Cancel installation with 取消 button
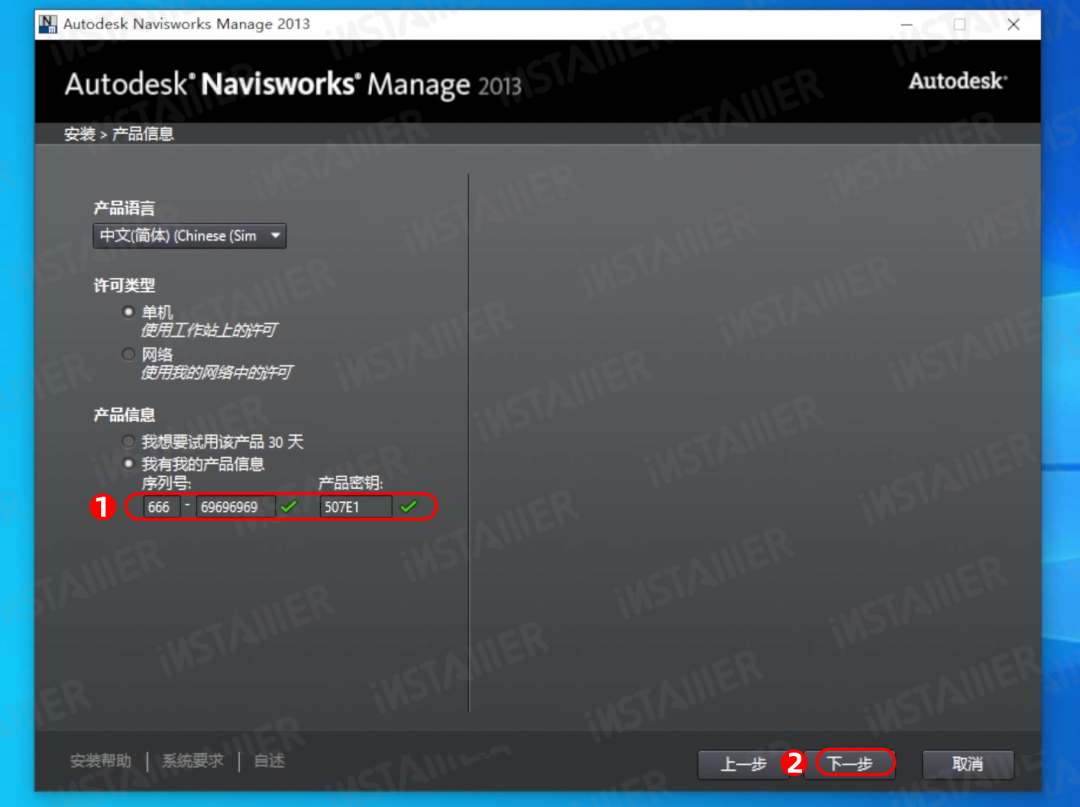 [968, 764]
